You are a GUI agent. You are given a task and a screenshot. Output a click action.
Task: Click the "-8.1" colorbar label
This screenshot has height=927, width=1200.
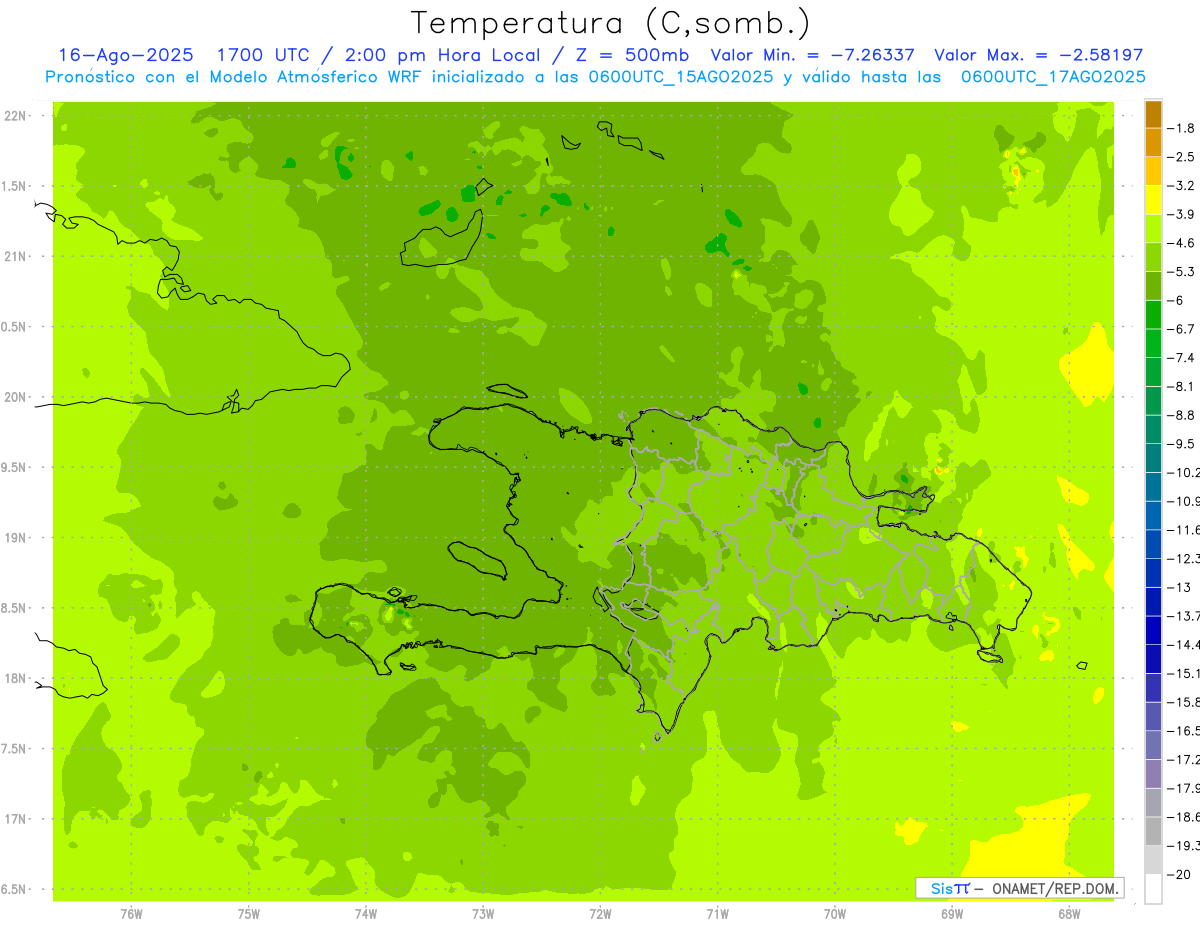(x=1182, y=386)
